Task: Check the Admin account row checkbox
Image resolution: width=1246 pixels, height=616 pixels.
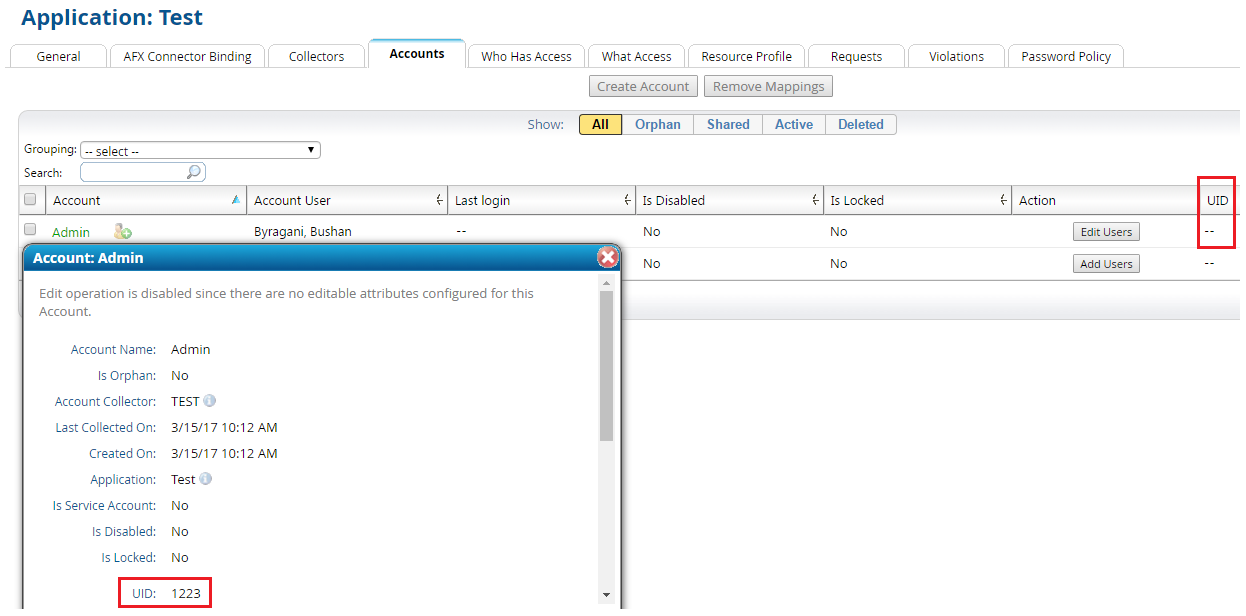Action: pyautogui.click(x=30, y=230)
